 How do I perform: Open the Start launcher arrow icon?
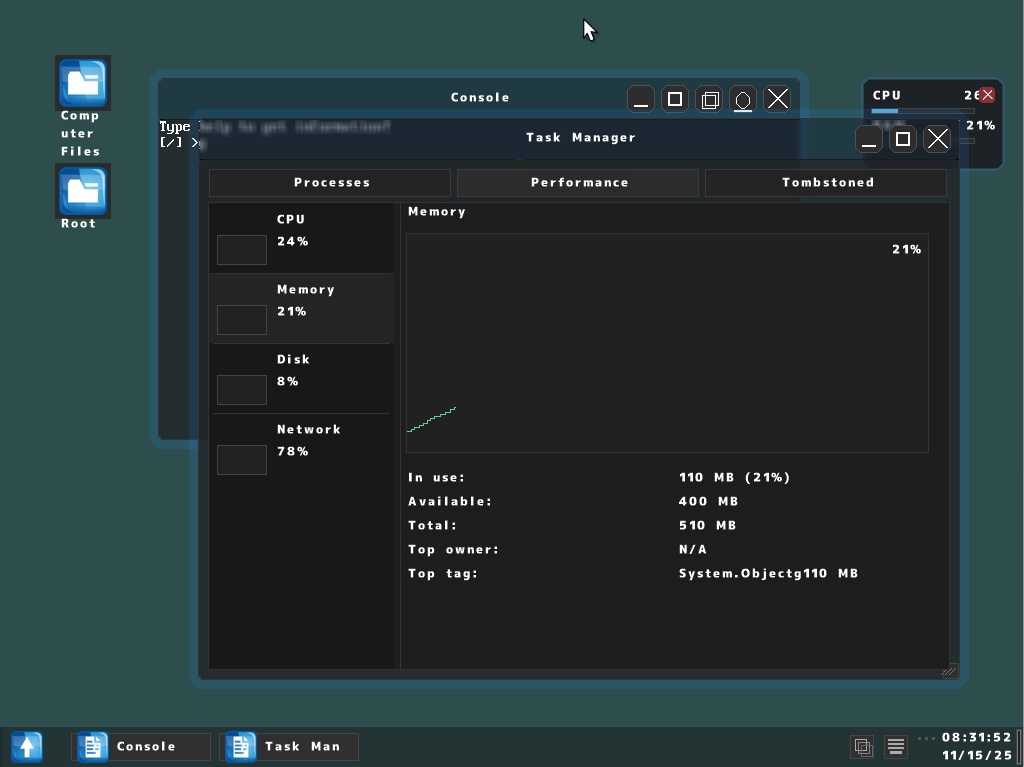pos(27,746)
